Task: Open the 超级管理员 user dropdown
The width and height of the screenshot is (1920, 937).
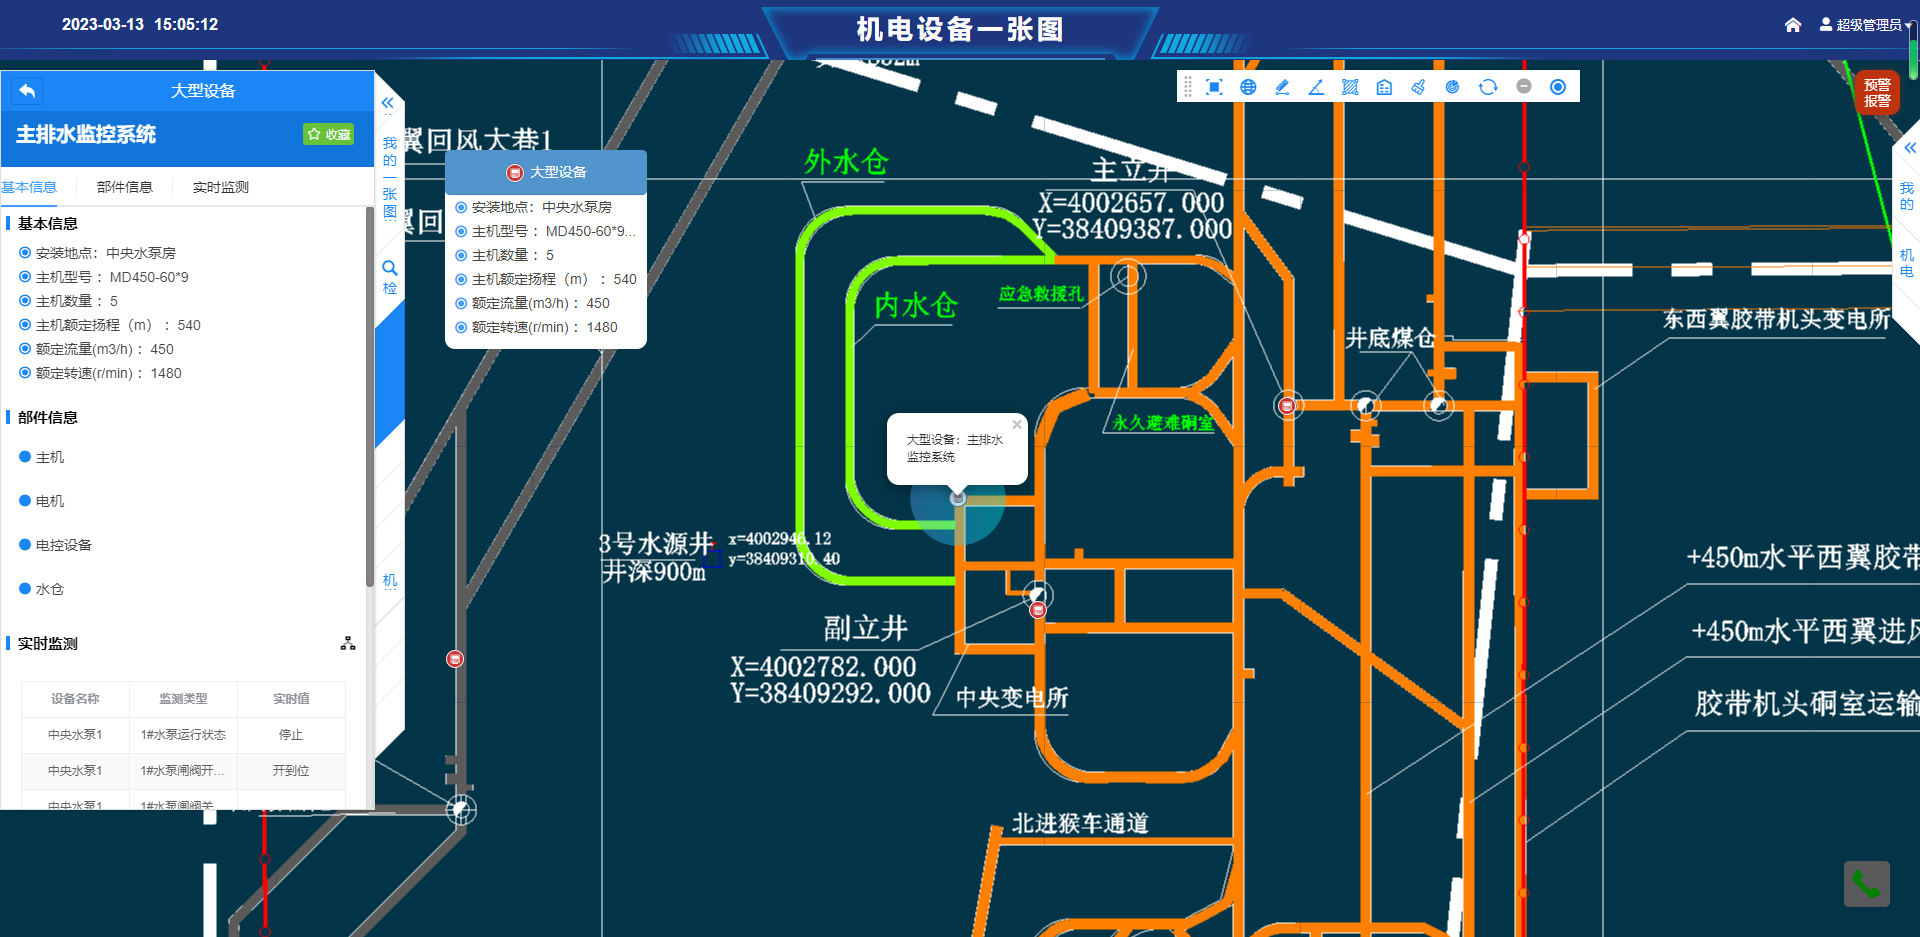Action: (1866, 25)
